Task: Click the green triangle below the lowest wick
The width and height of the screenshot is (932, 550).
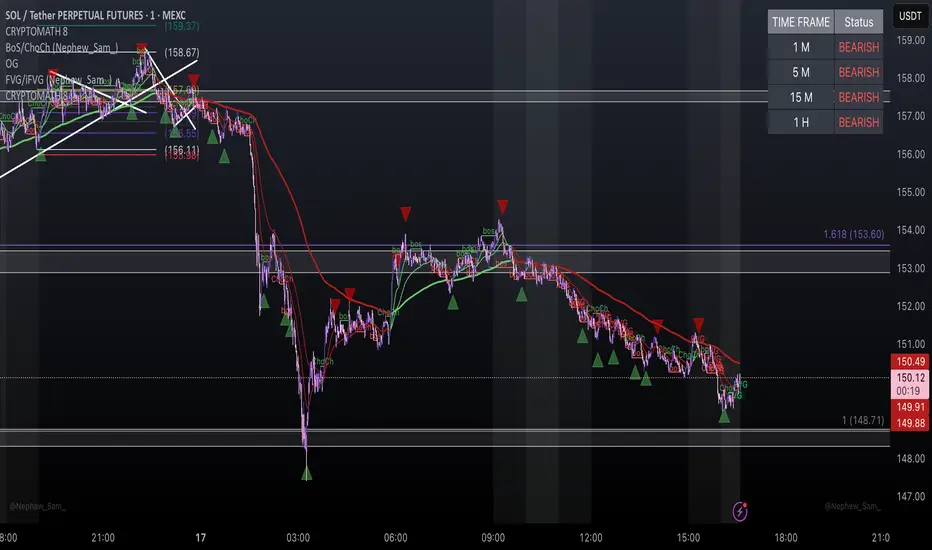Action: point(306,473)
